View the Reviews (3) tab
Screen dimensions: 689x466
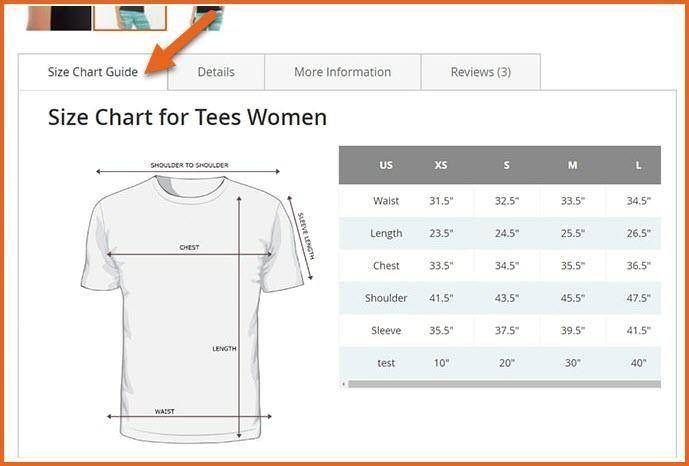click(480, 72)
